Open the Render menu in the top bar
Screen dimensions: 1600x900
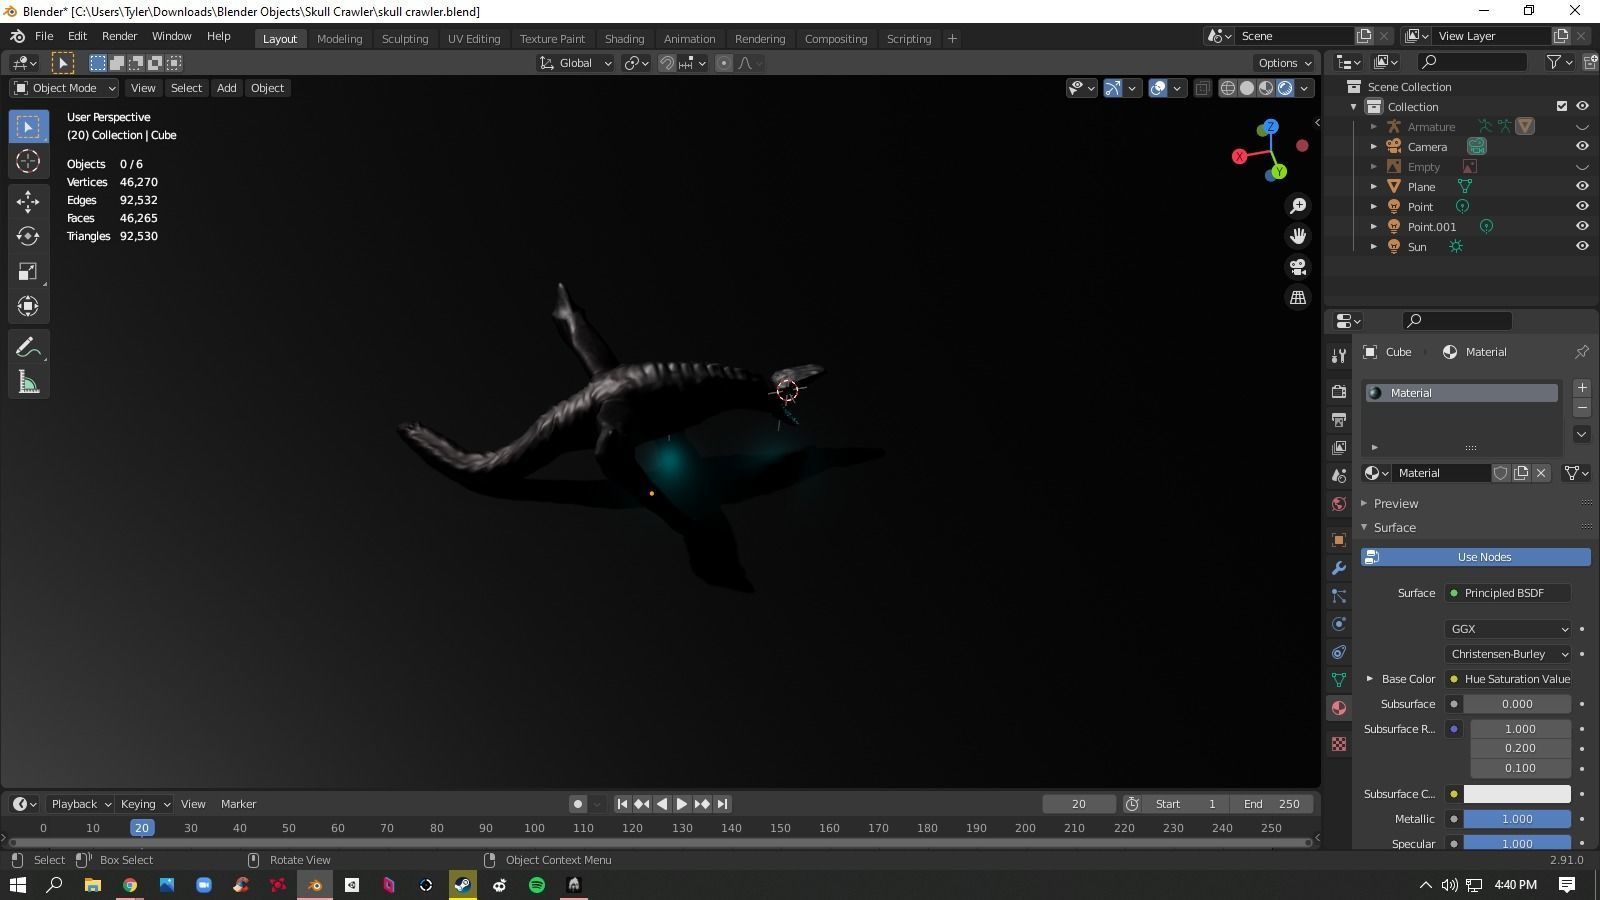[x=119, y=36]
